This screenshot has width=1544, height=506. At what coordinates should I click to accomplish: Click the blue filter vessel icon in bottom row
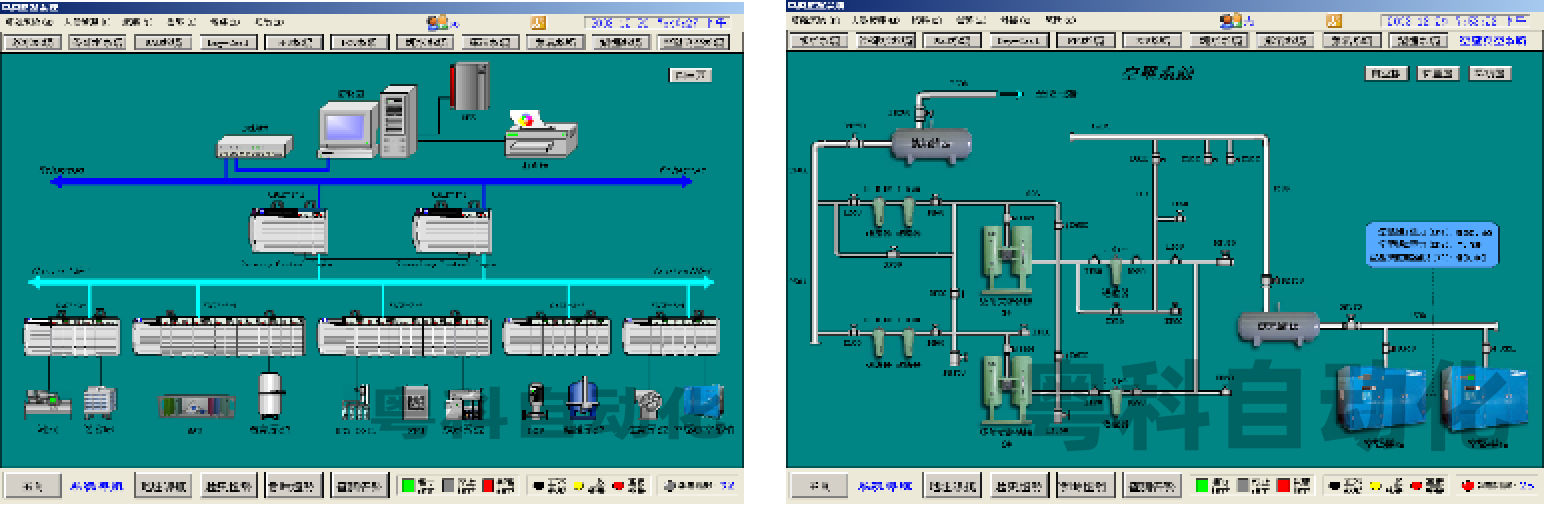click(581, 399)
